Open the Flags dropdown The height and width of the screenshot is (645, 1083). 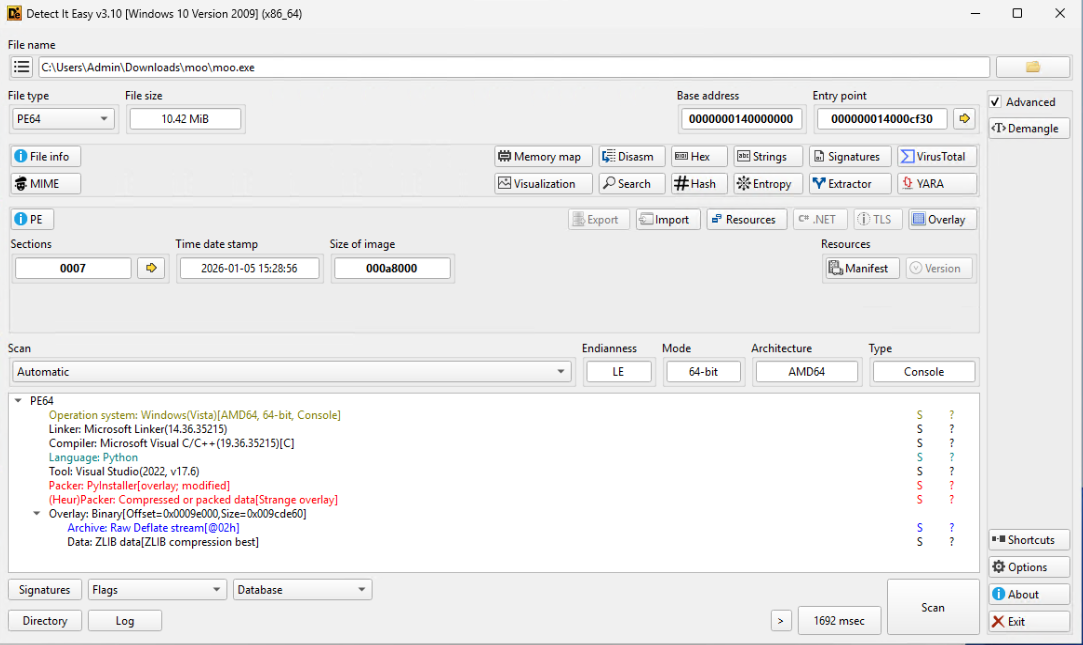pos(157,590)
